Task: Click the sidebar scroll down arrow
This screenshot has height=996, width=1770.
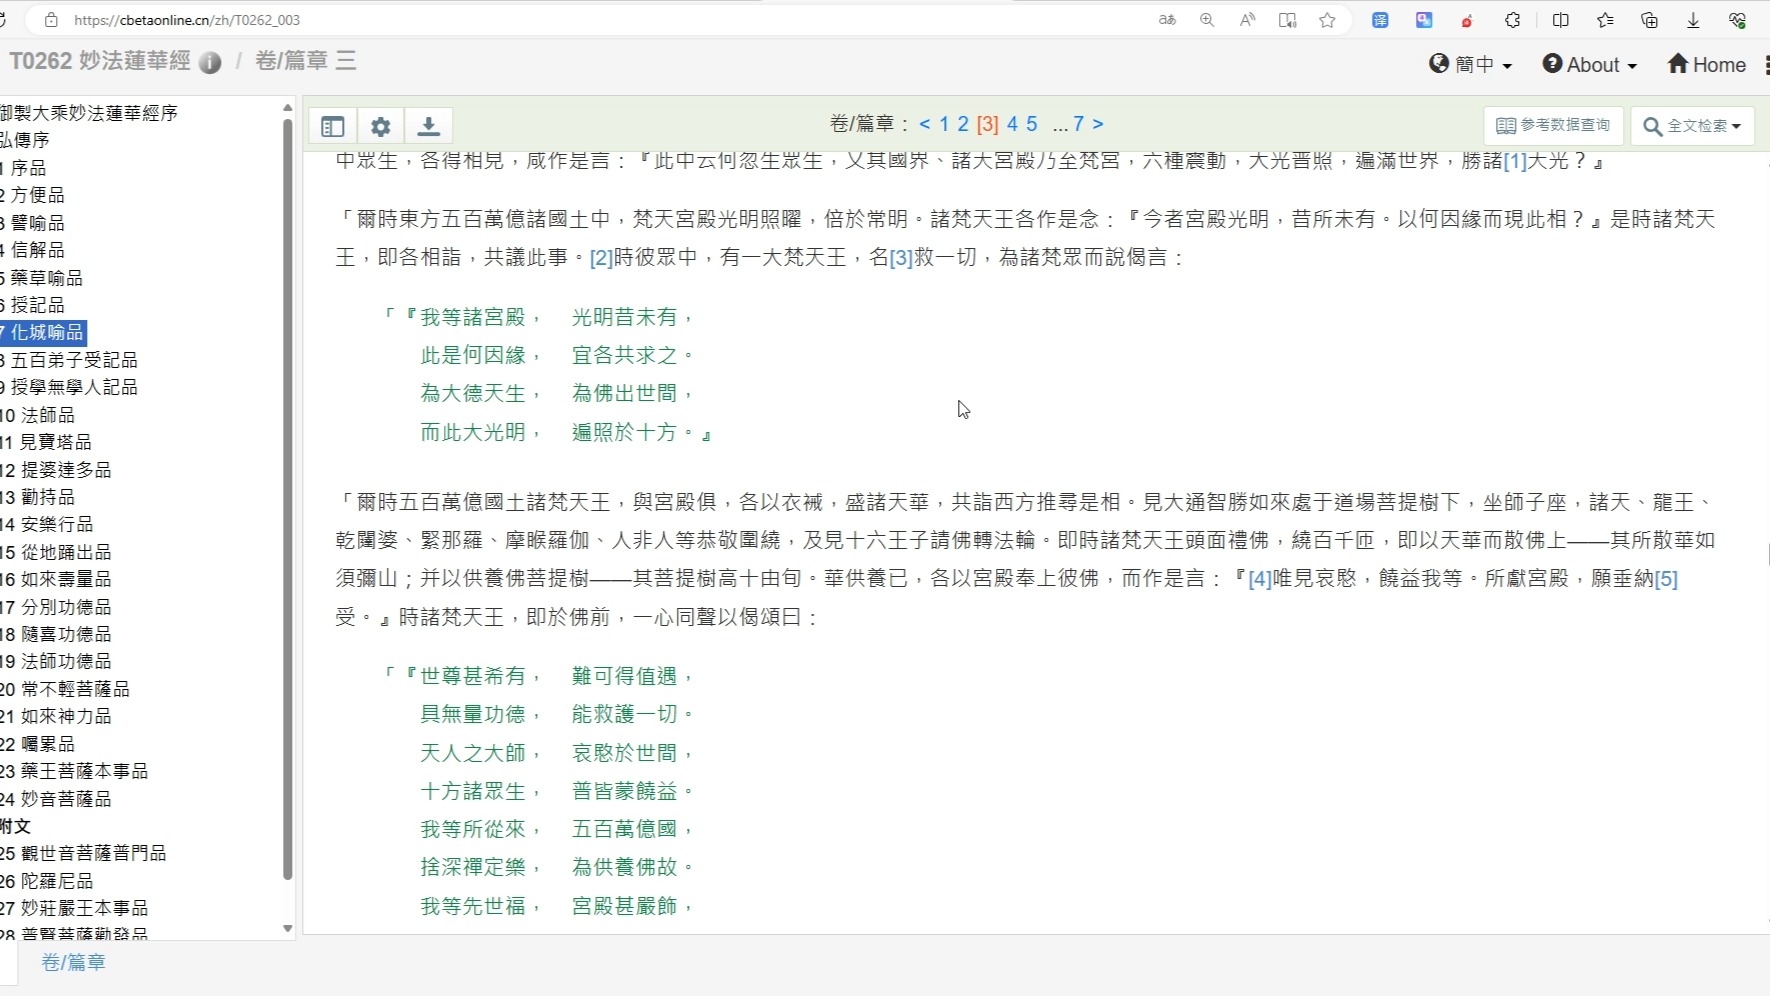Action: click(x=288, y=929)
